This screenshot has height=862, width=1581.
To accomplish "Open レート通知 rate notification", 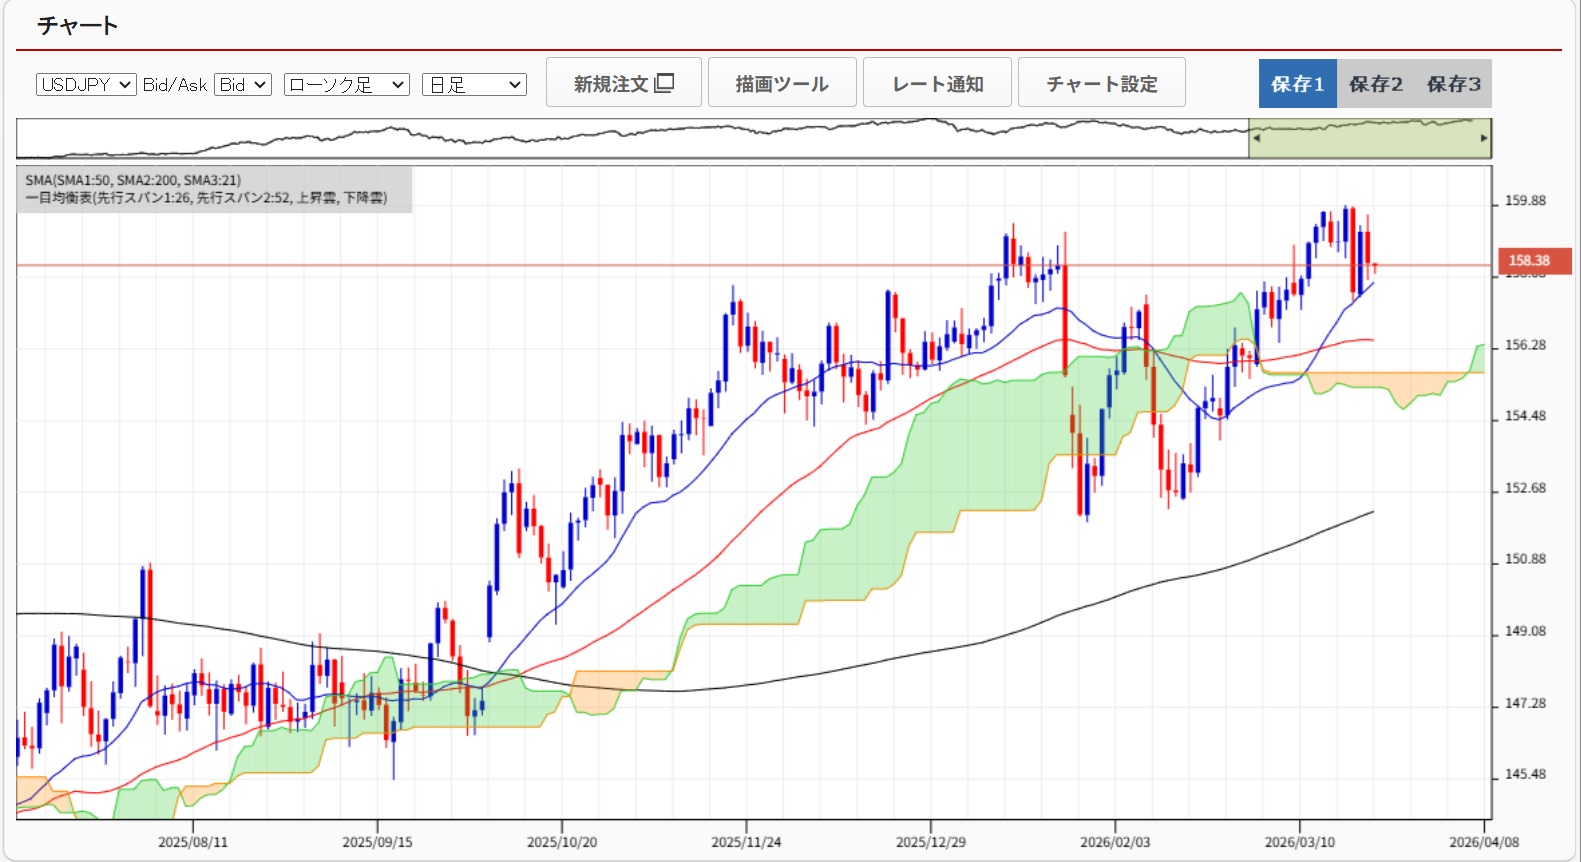I will 937,84.
